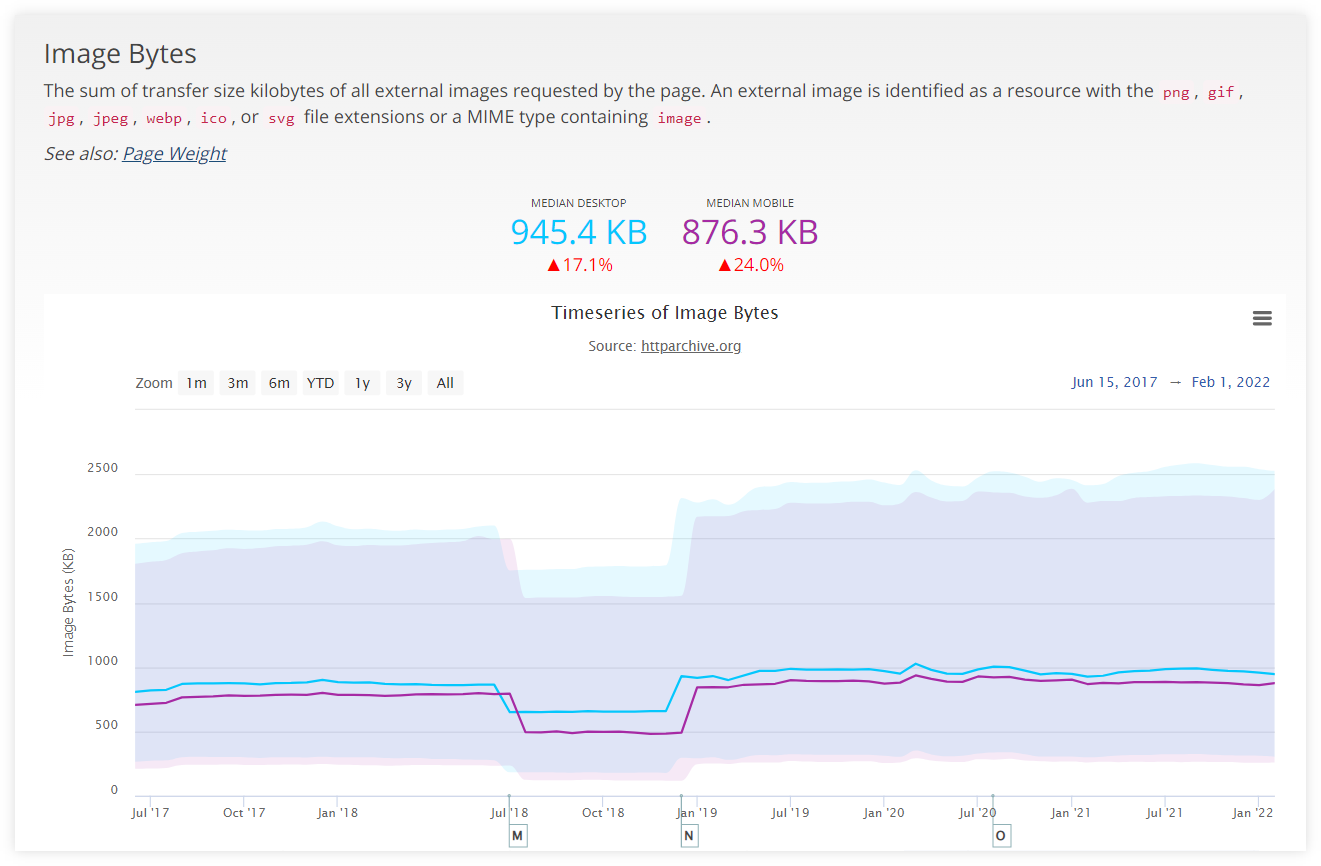This screenshot has height=866, width=1321.
Task: Click the O flag timeline marker
Action: (1001, 835)
